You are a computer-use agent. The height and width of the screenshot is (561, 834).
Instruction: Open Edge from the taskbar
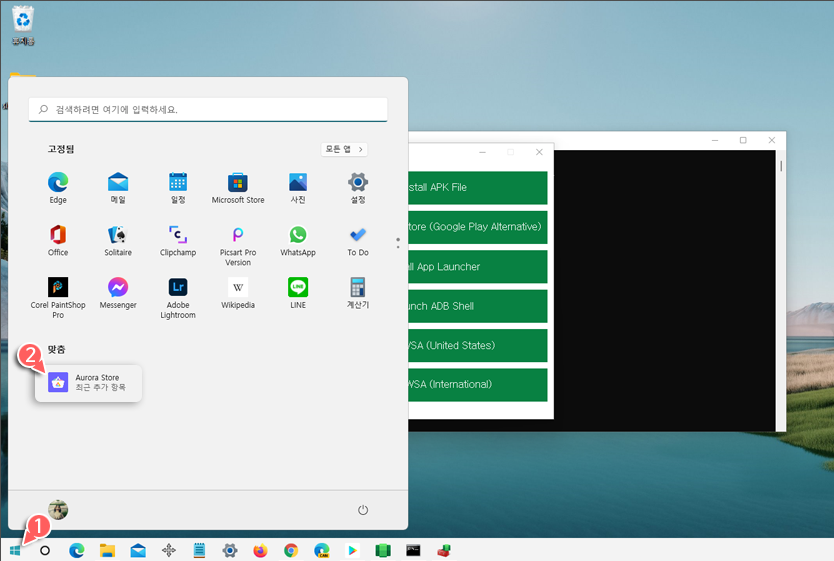(77, 550)
